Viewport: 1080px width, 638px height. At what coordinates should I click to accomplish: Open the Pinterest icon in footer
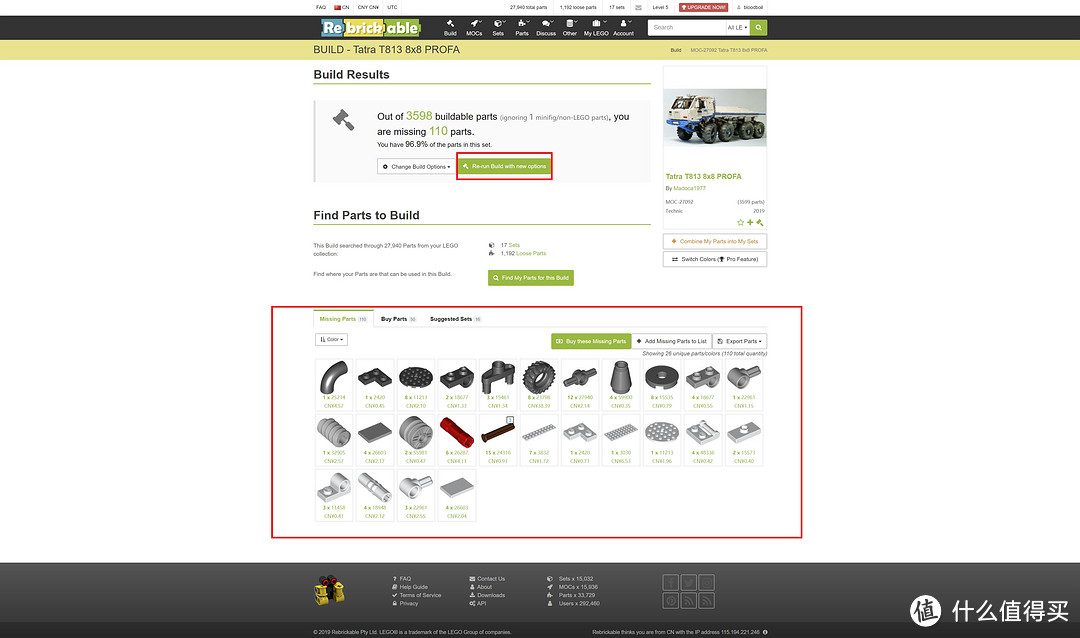point(671,601)
